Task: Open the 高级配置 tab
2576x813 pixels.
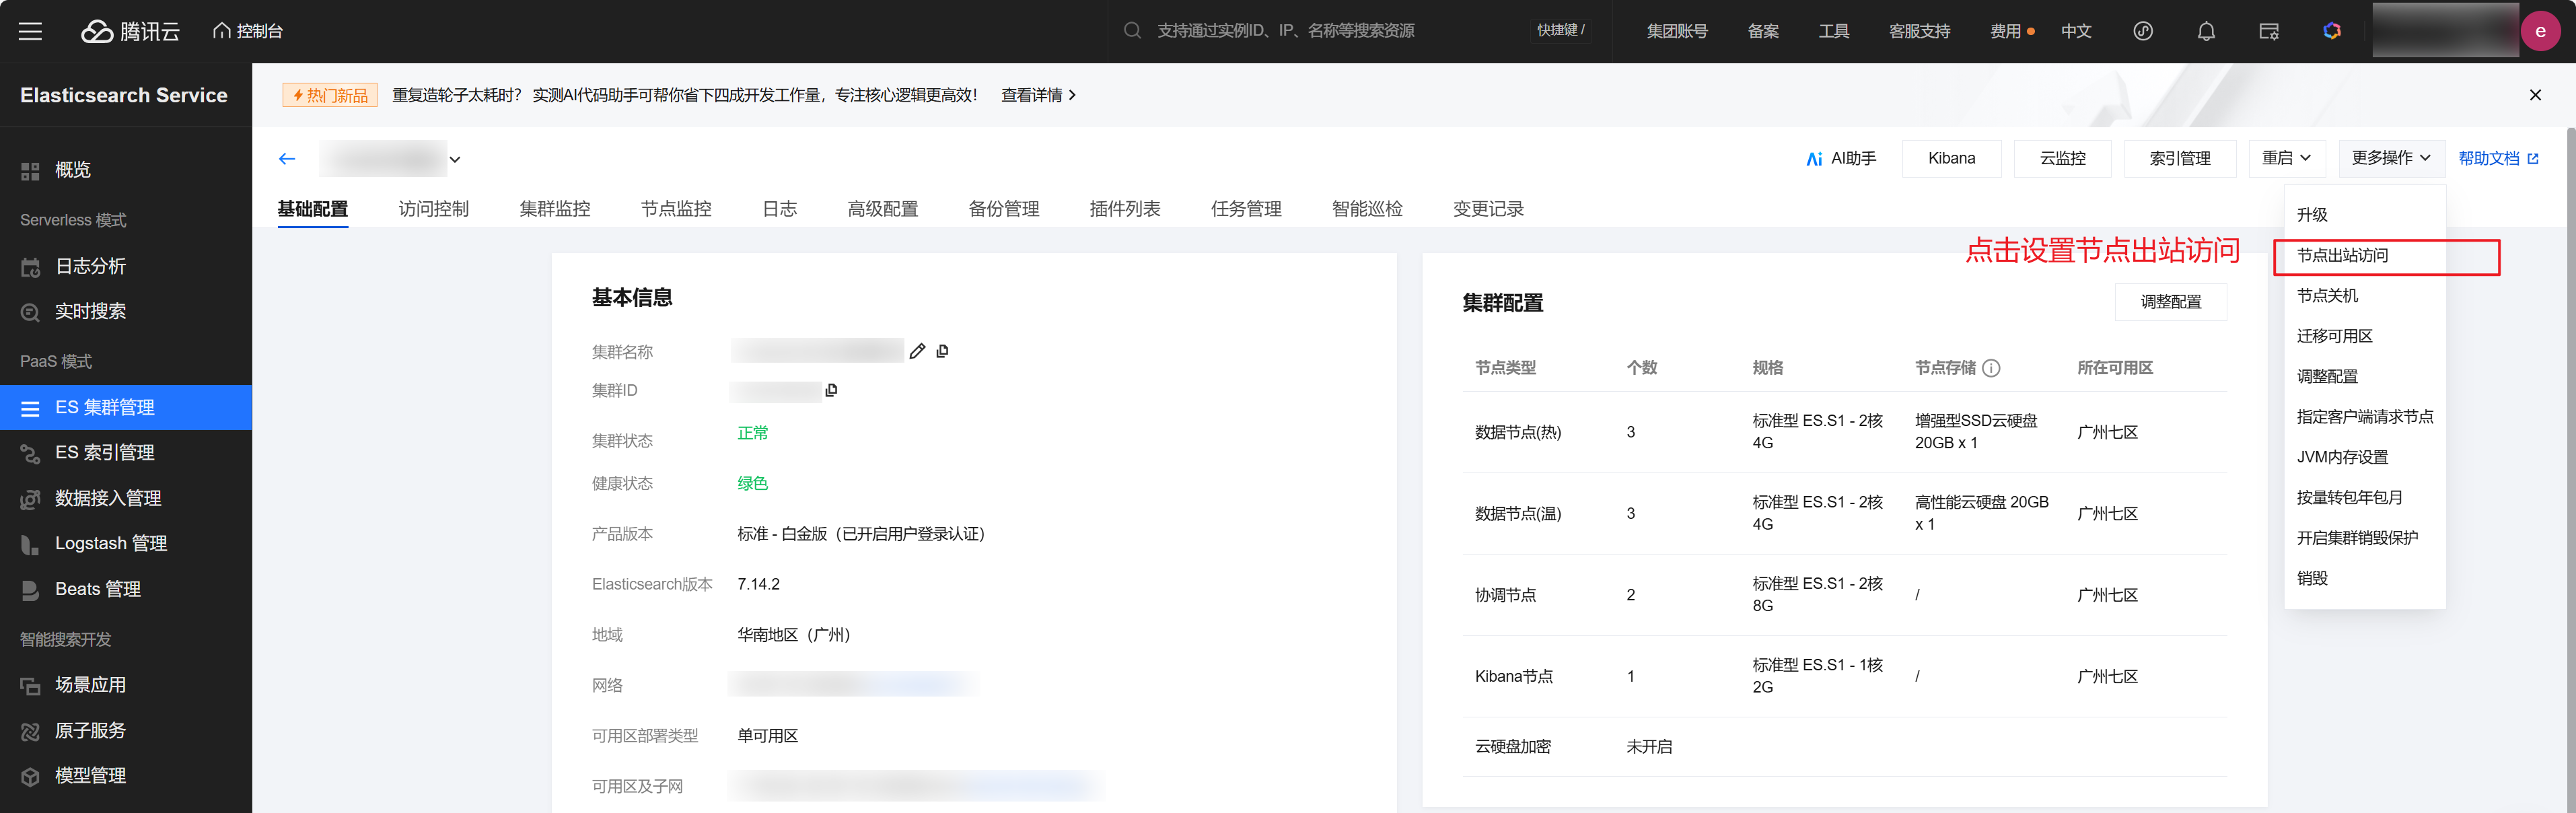Action: 882,209
